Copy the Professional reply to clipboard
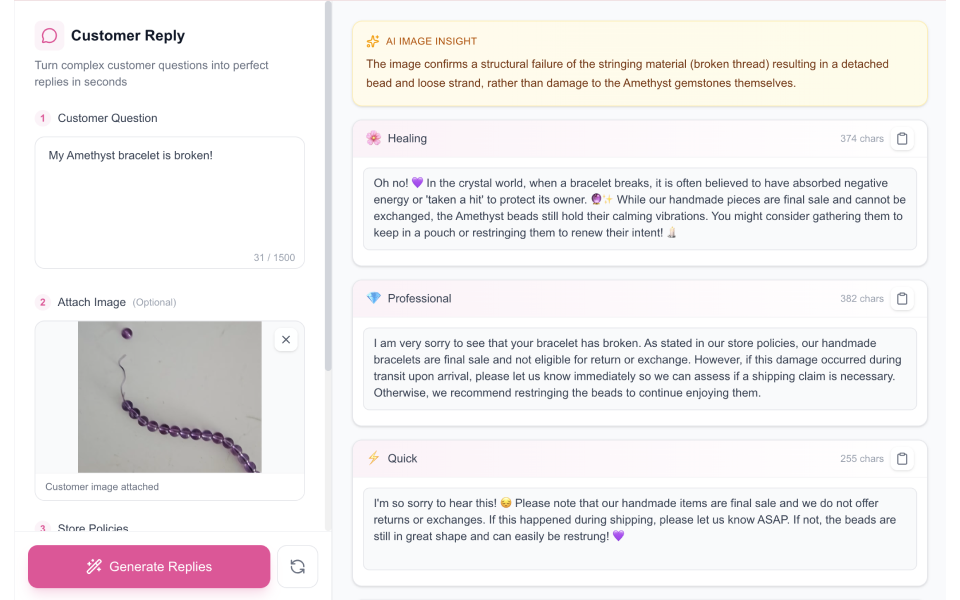Image resolution: width=960 pixels, height=600 pixels. (x=903, y=298)
